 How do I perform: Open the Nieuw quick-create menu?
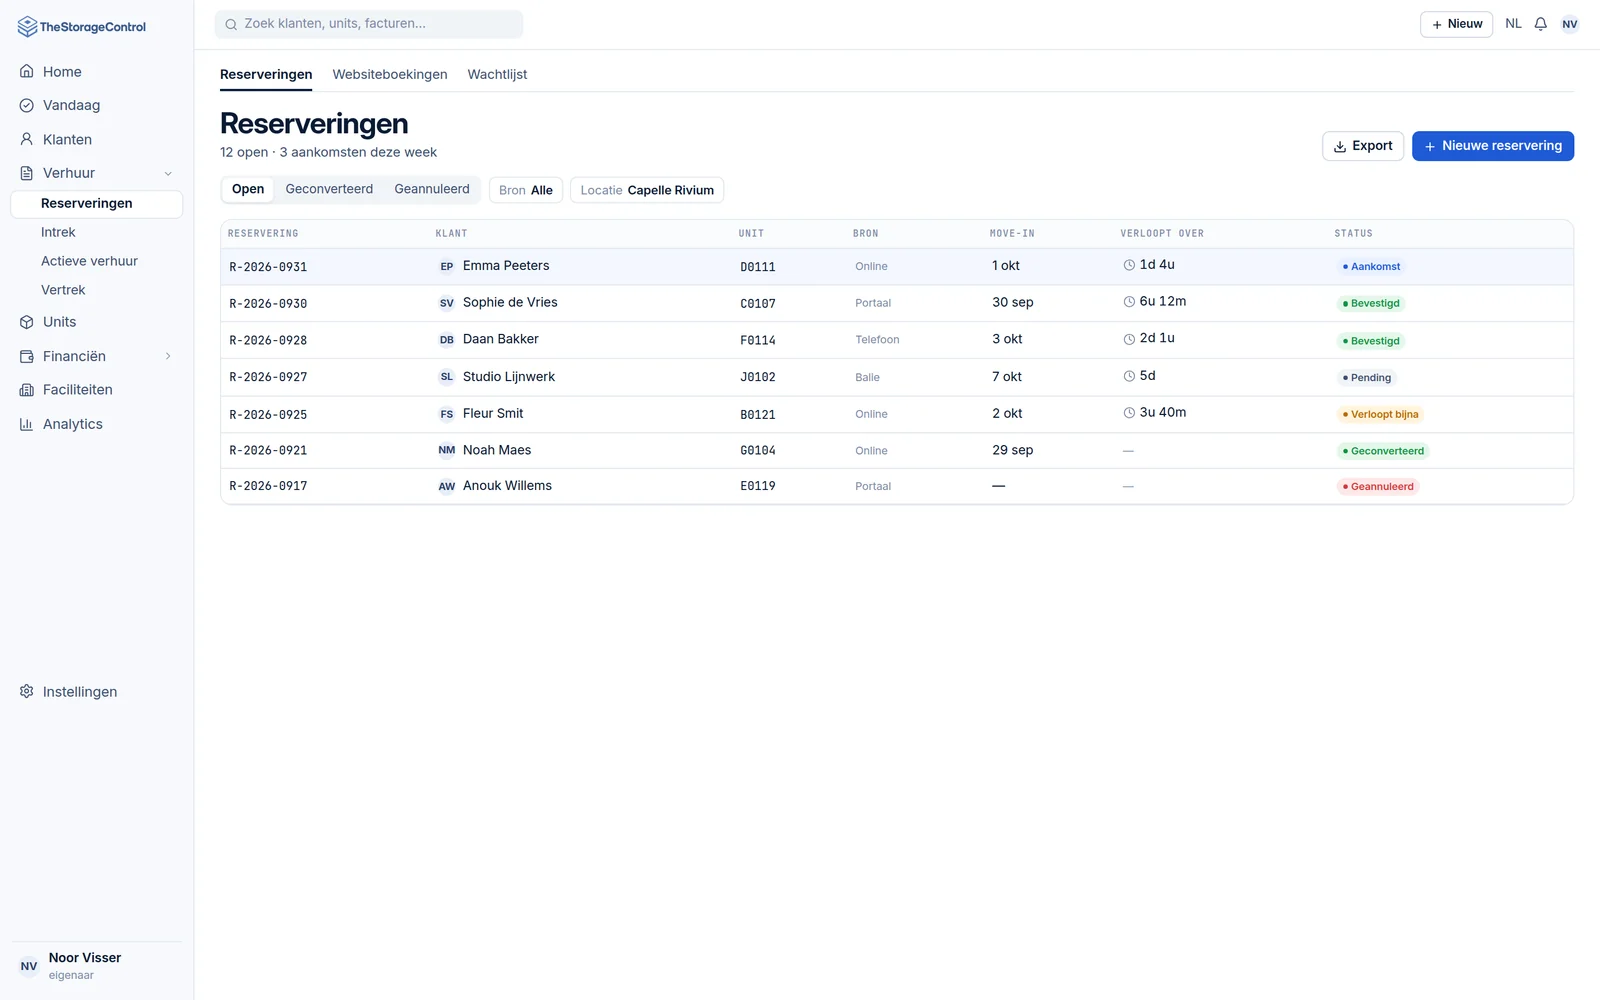point(1456,24)
